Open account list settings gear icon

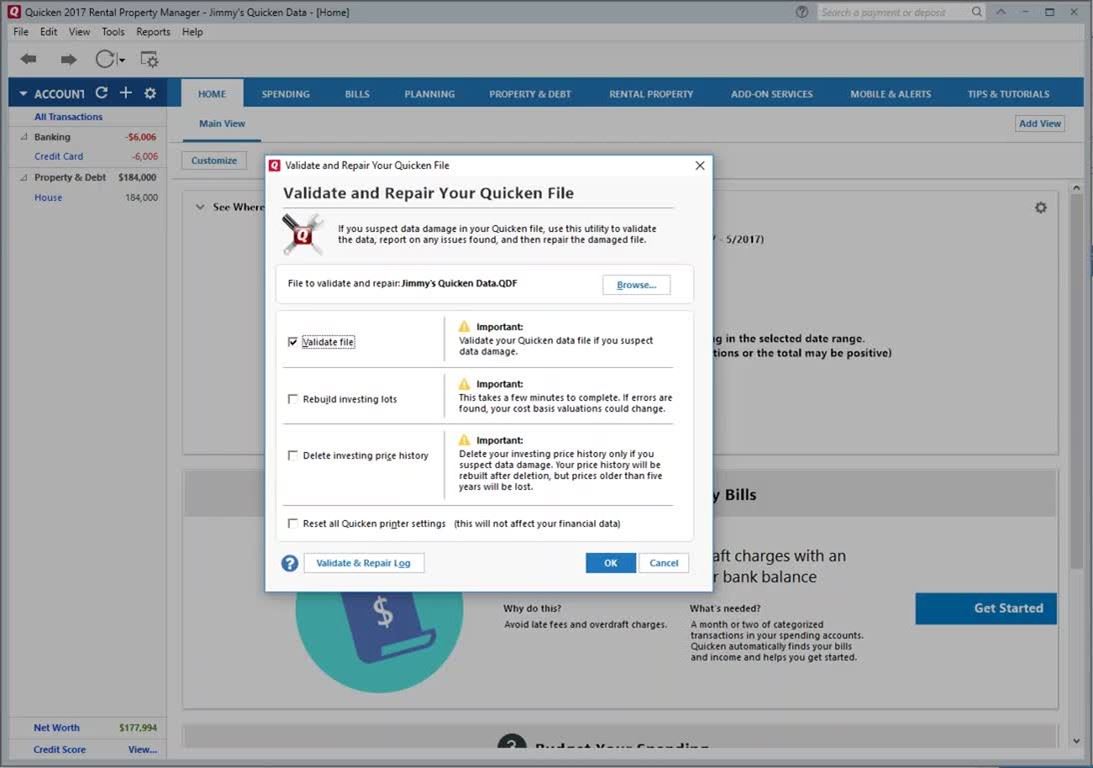pos(150,93)
